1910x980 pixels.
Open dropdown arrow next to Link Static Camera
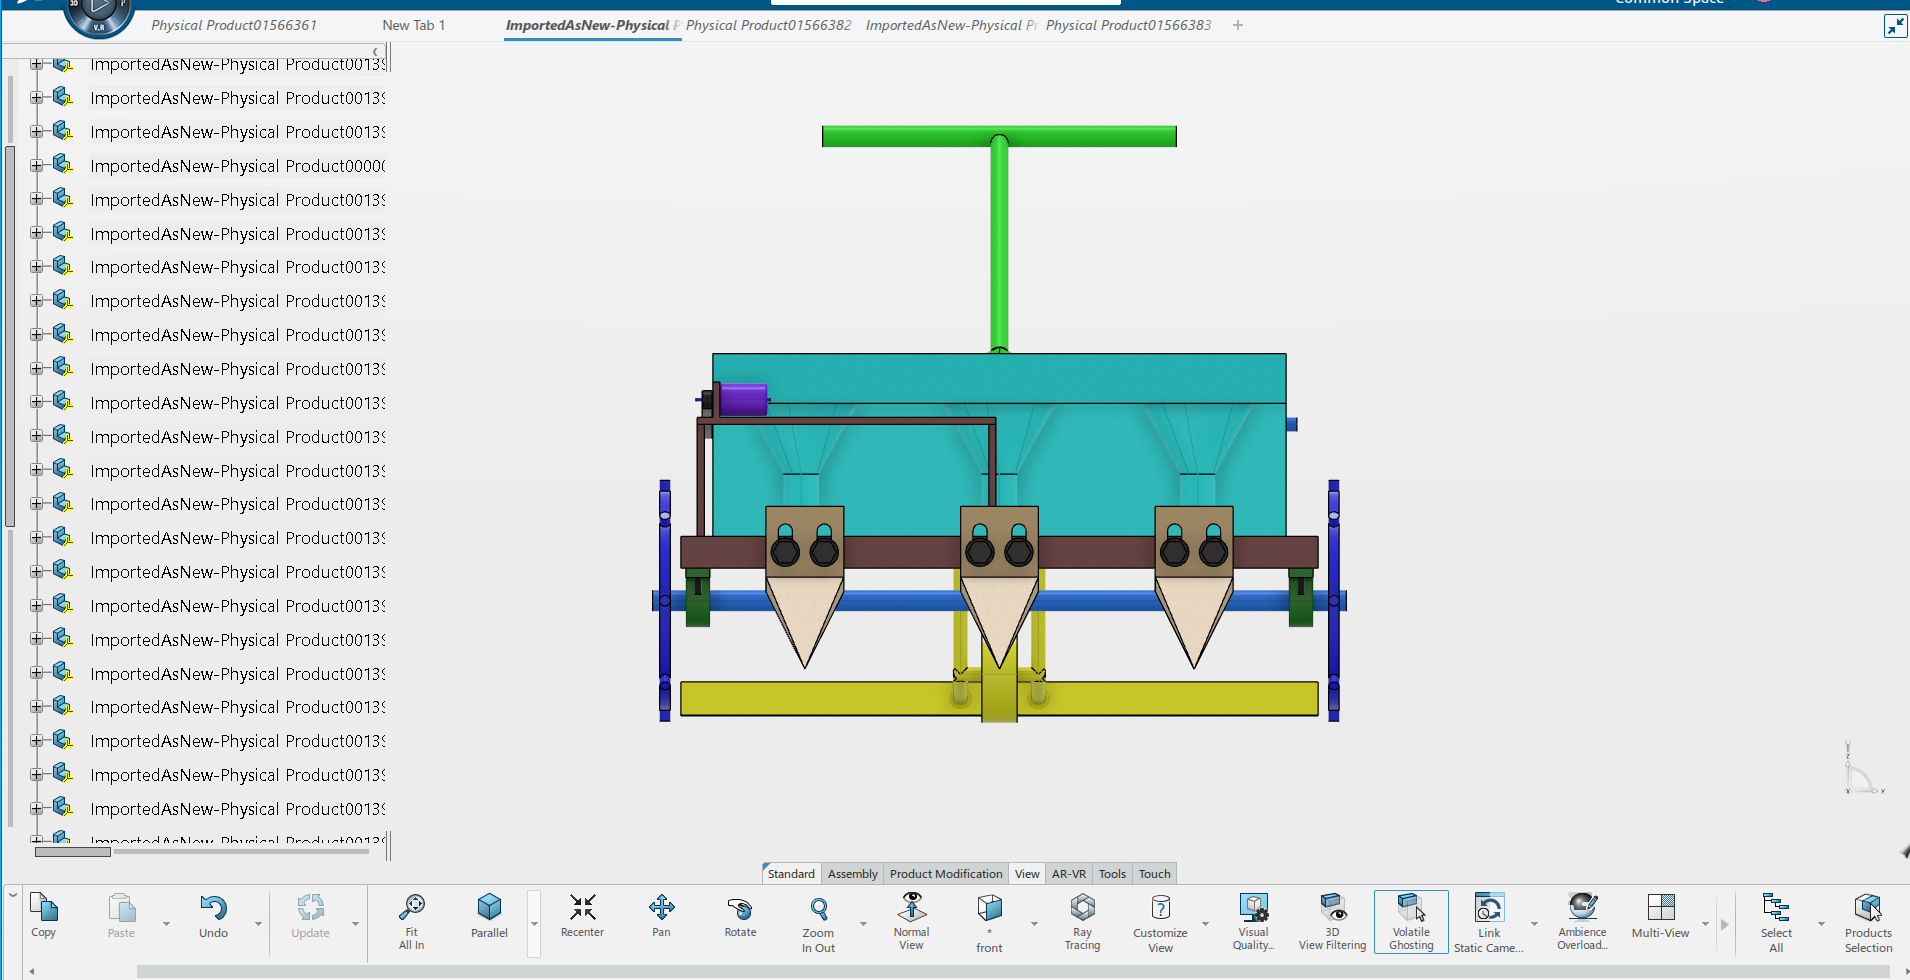click(1534, 924)
